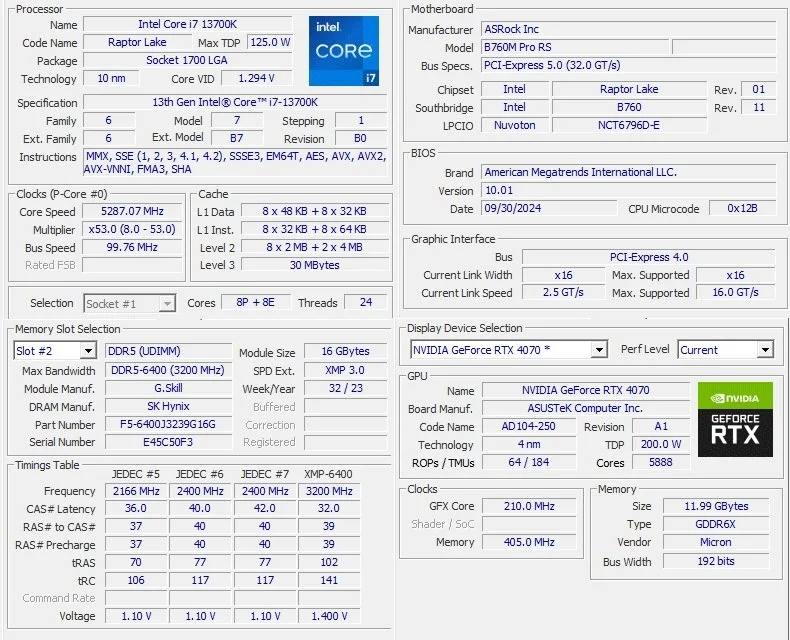Click the 10 nm technology value
The width and height of the screenshot is (790, 640).
click(x=111, y=79)
